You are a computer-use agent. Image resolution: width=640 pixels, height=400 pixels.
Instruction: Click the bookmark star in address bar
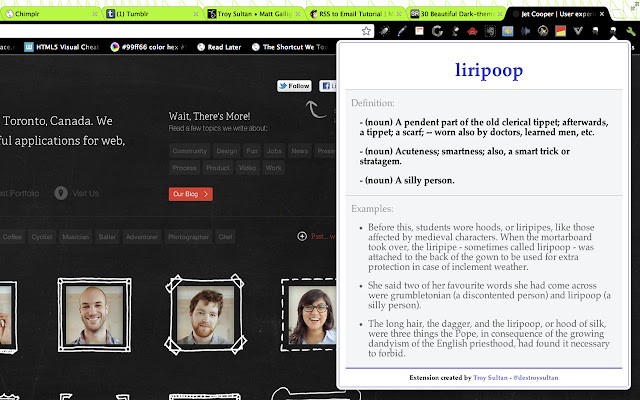point(369,31)
